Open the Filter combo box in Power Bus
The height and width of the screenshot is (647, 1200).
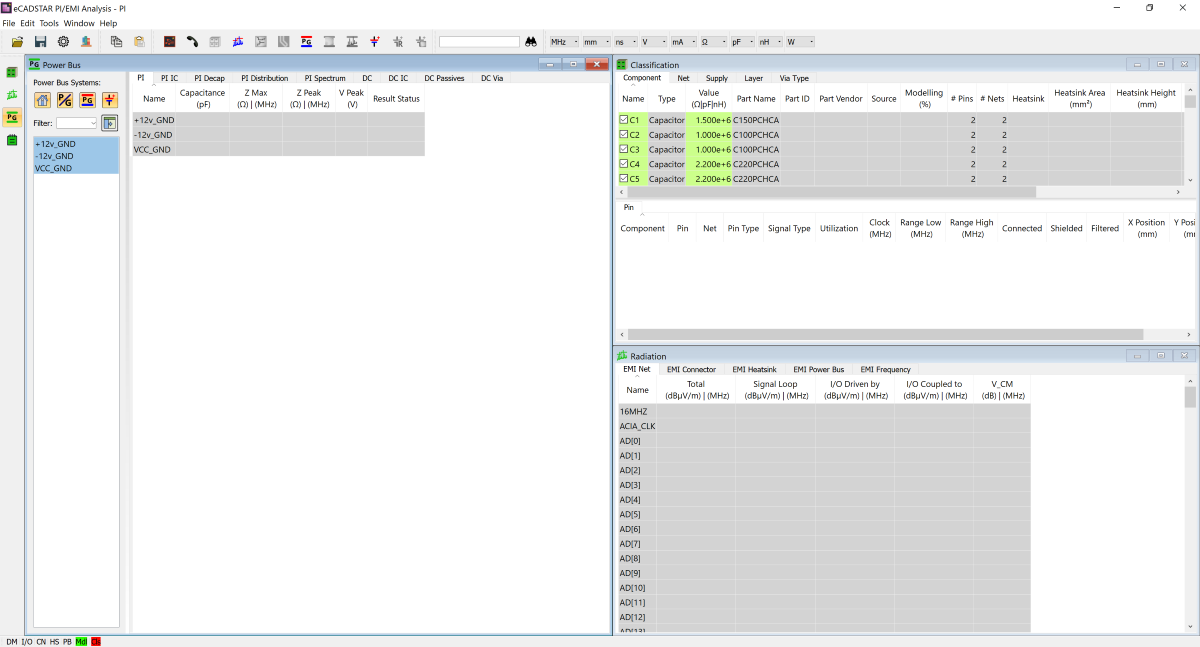point(77,123)
